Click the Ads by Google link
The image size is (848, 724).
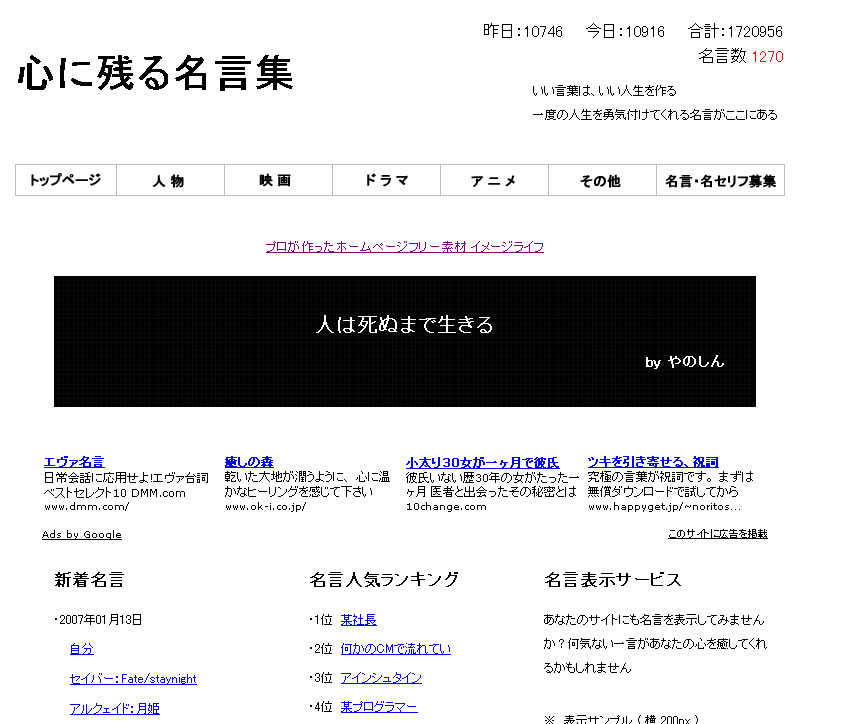(82, 535)
